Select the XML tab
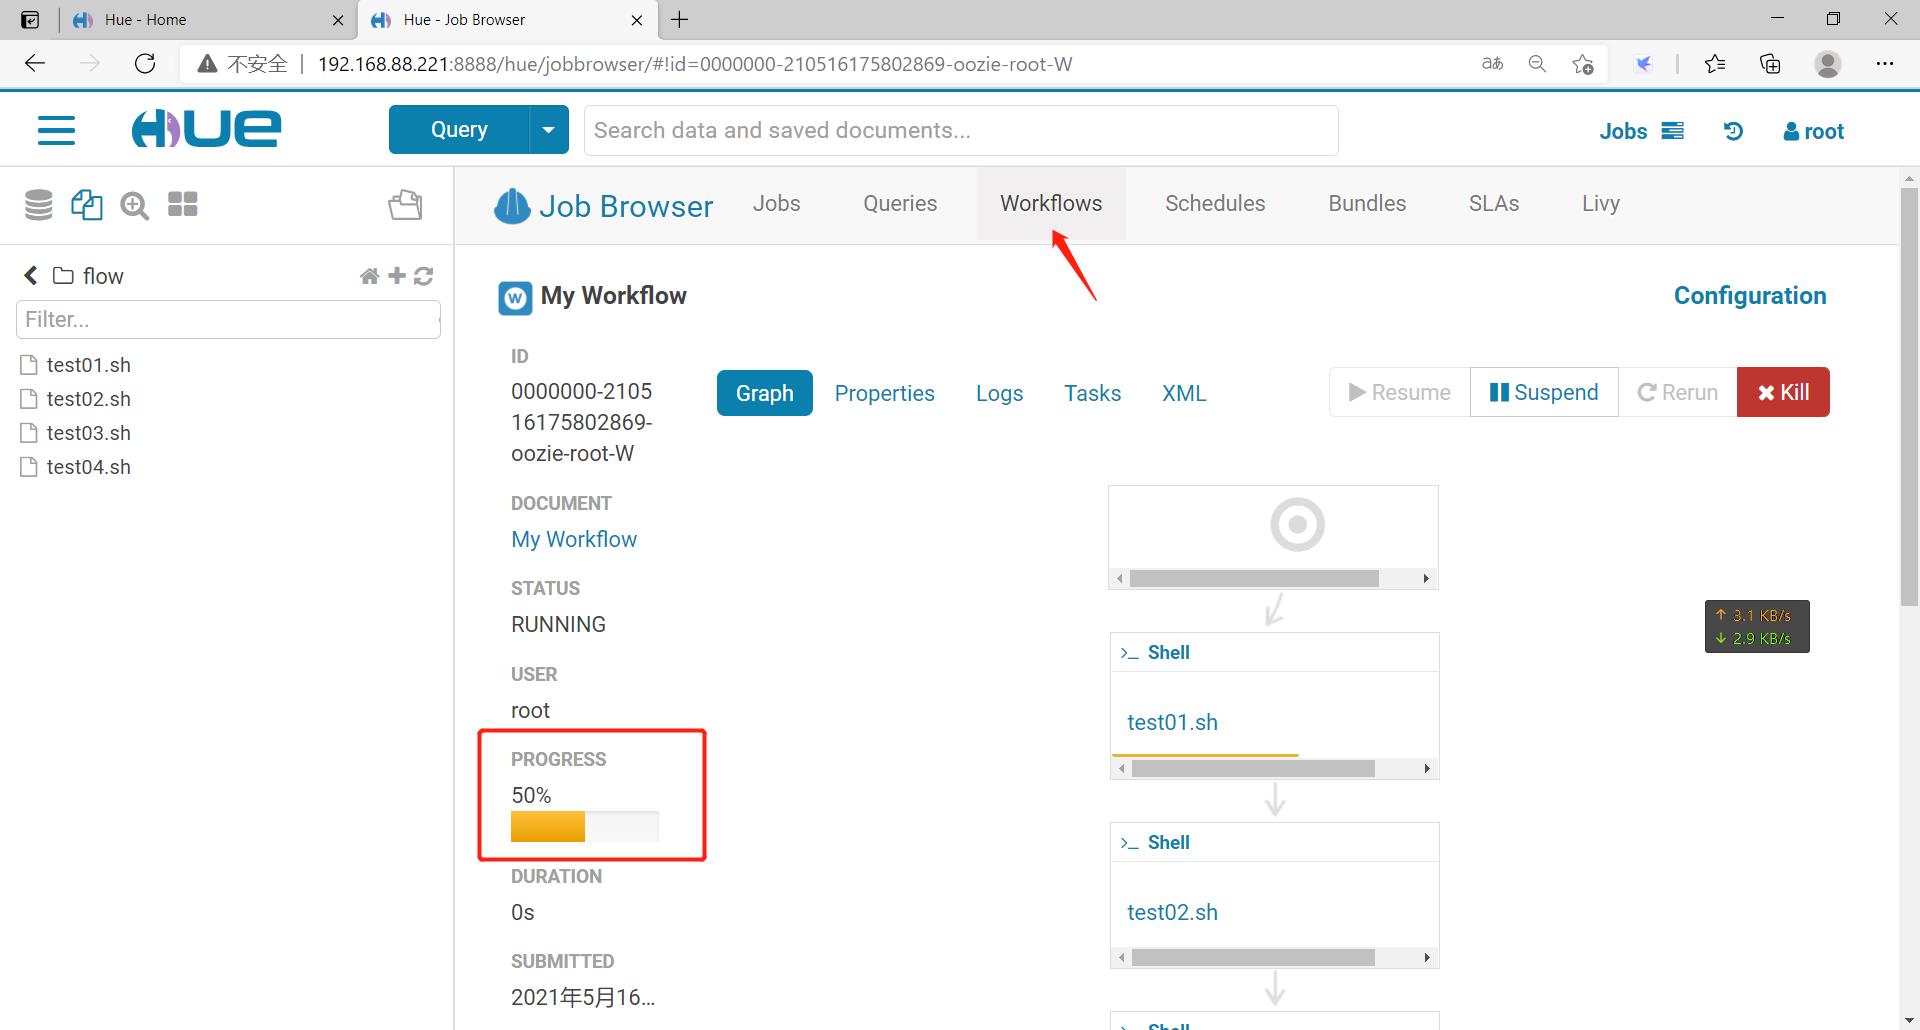The height and width of the screenshot is (1030, 1920). click(x=1184, y=393)
